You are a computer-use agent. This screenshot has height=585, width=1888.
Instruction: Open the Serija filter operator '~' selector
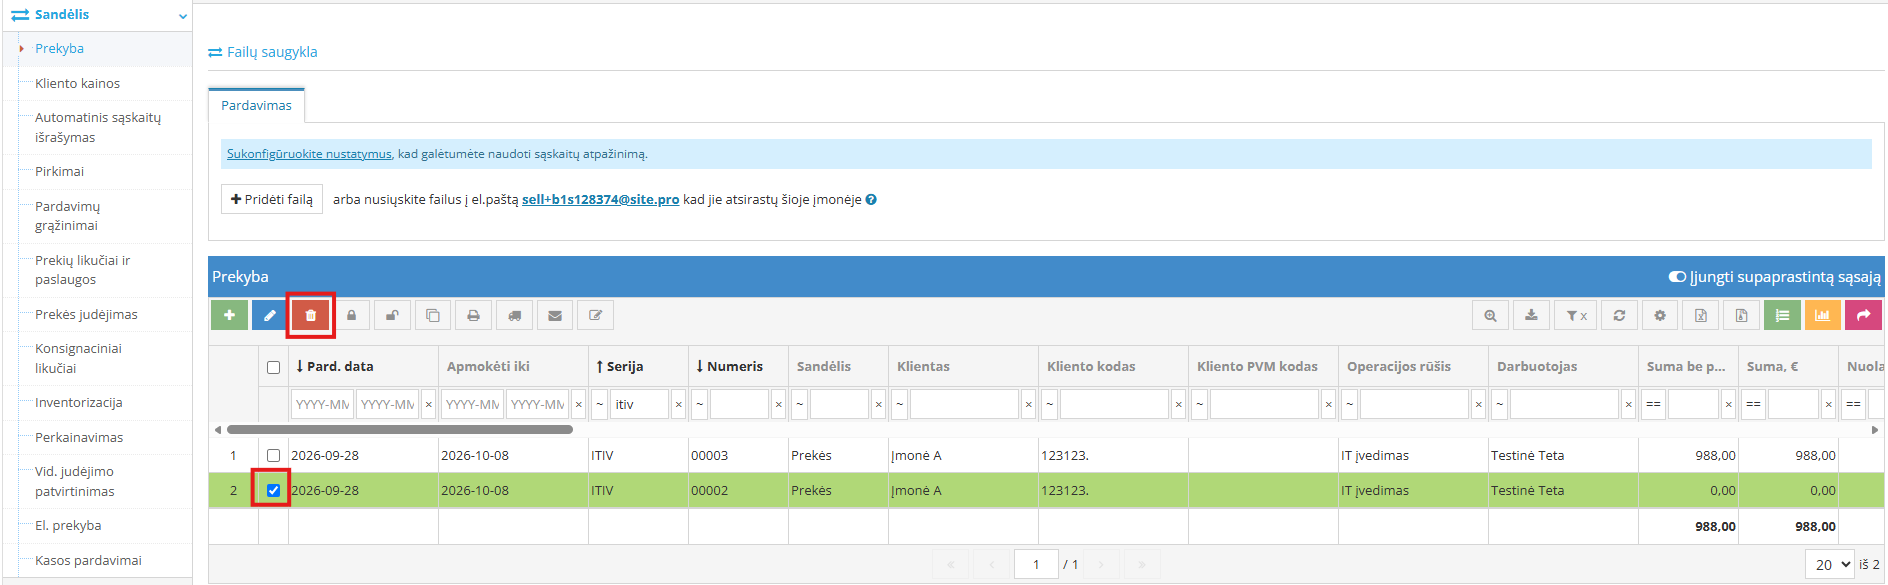pyautogui.click(x=600, y=404)
